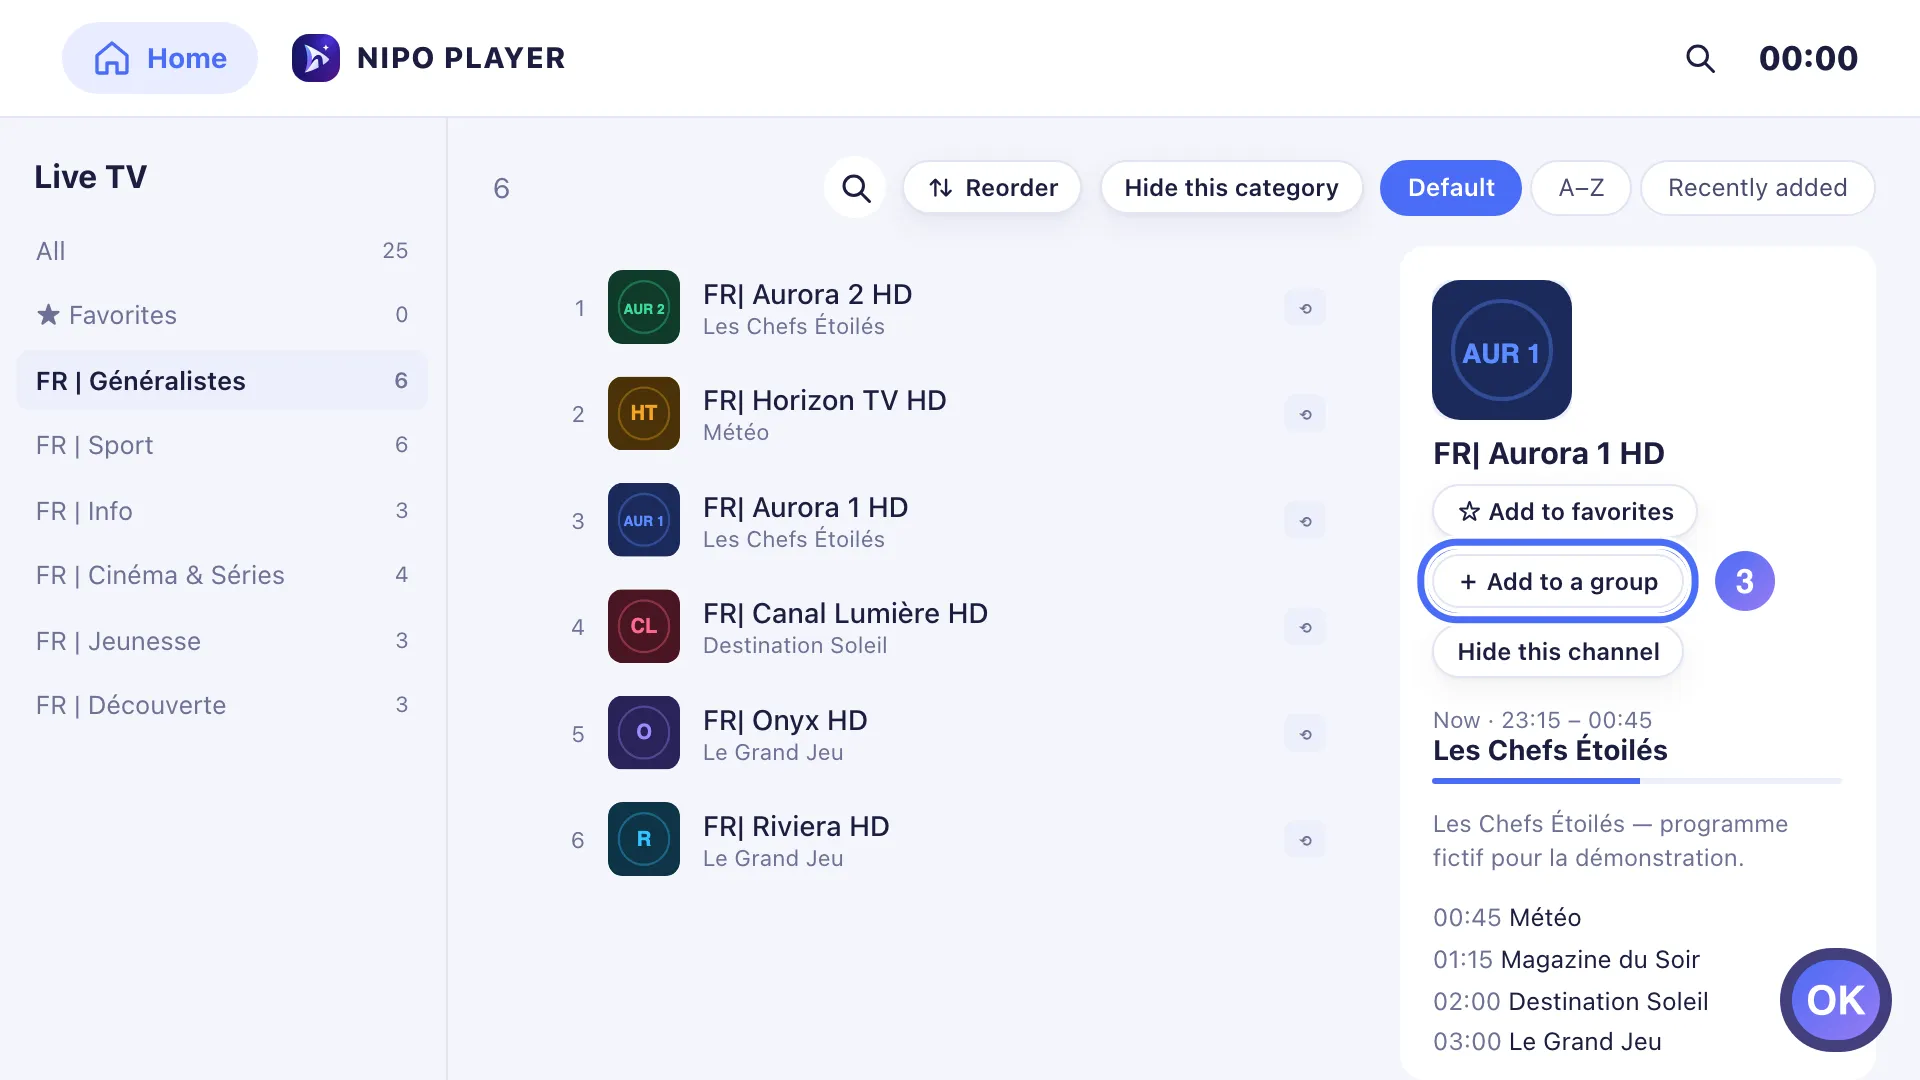1920x1080 pixels.
Task: Open FR | Cinéma & Séries category
Action: pyautogui.click(x=222, y=575)
